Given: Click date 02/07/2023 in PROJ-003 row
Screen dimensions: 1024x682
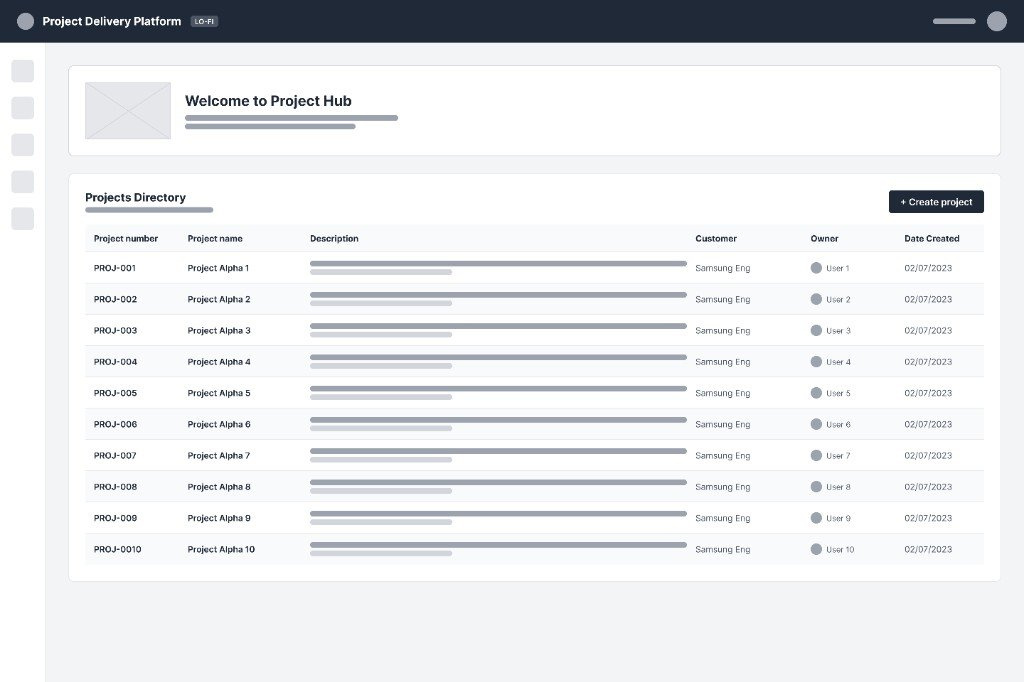Looking at the screenshot, I should pyautogui.click(x=928, y=331).
